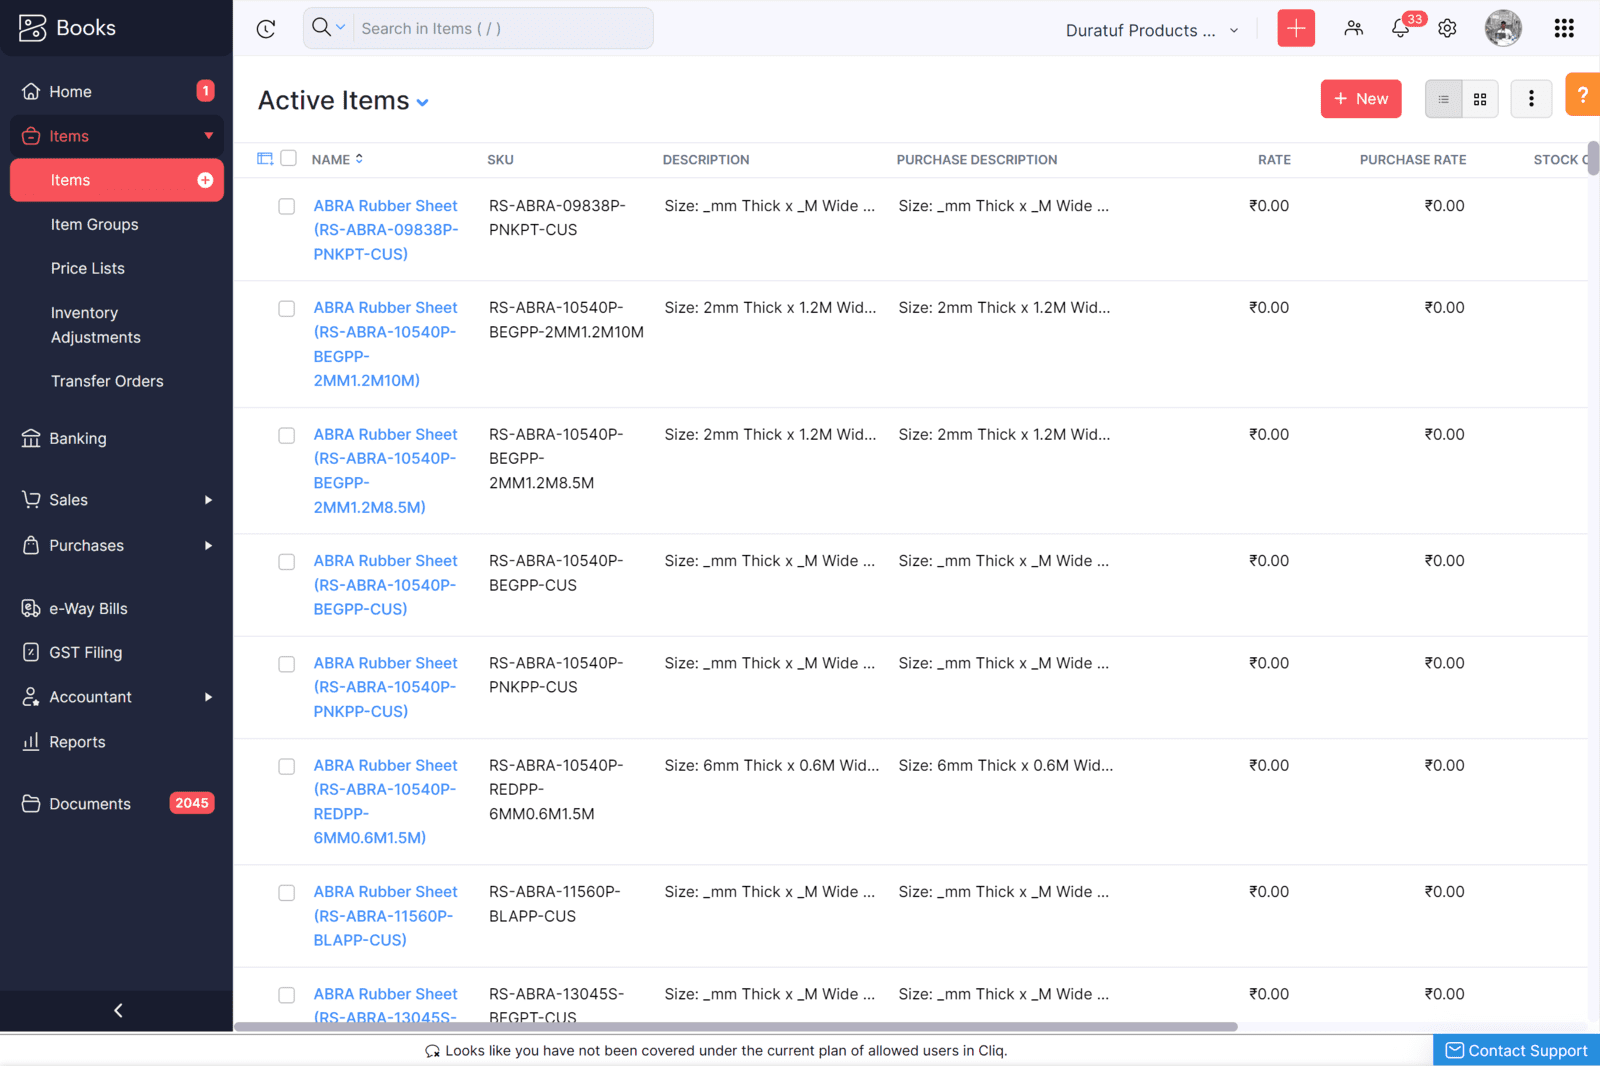The width and height of the screenshot is (1600, 1066).
Task: Click the plus icon beside Items submenu
Action: tap(205, 180)
